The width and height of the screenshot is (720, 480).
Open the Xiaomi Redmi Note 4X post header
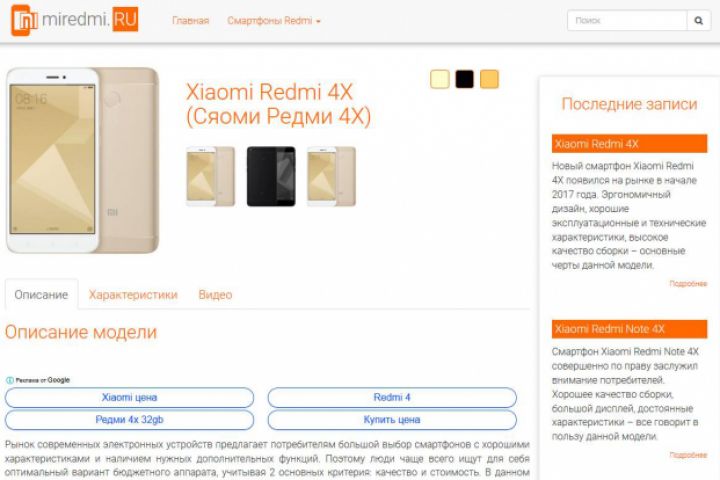[x=630, y=329]
